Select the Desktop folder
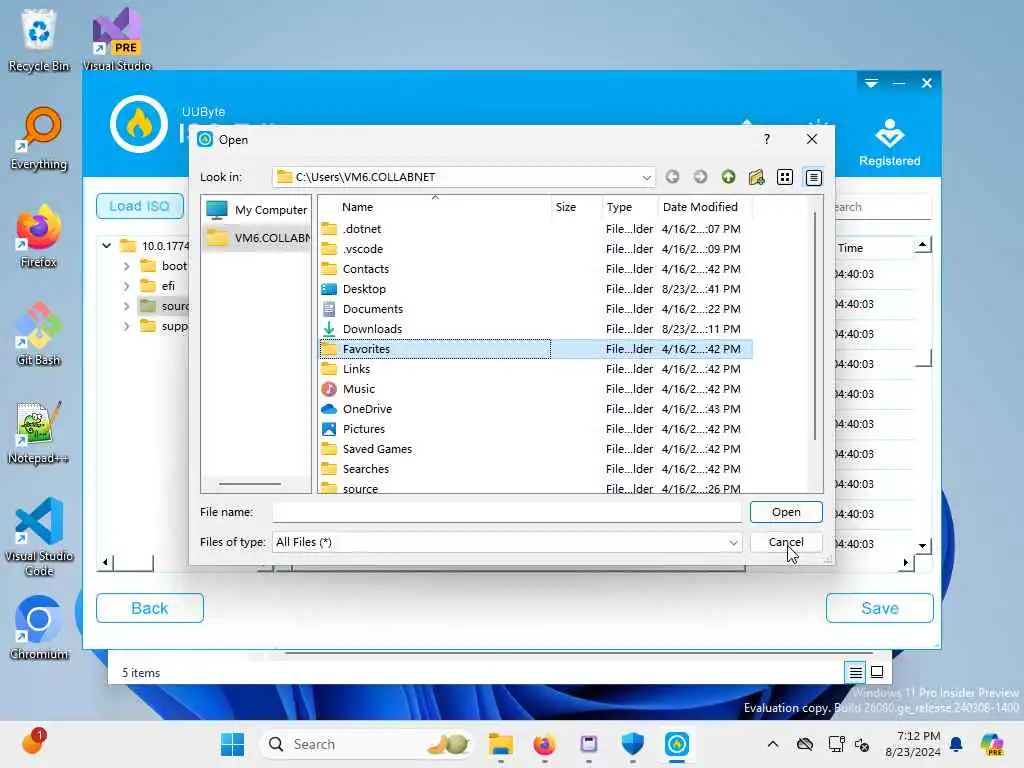Image resolution: width=1024 pixels, height=768 pixels. (x=364, y=289)
